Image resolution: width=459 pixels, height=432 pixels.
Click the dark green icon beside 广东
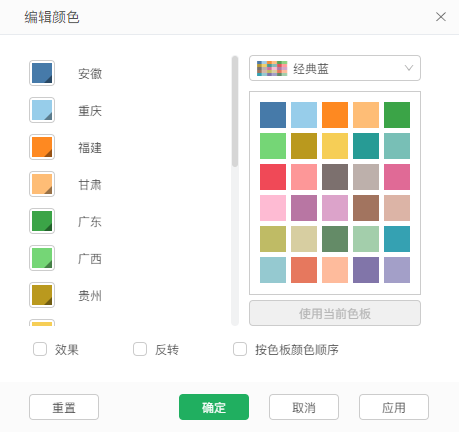point(42,221)
